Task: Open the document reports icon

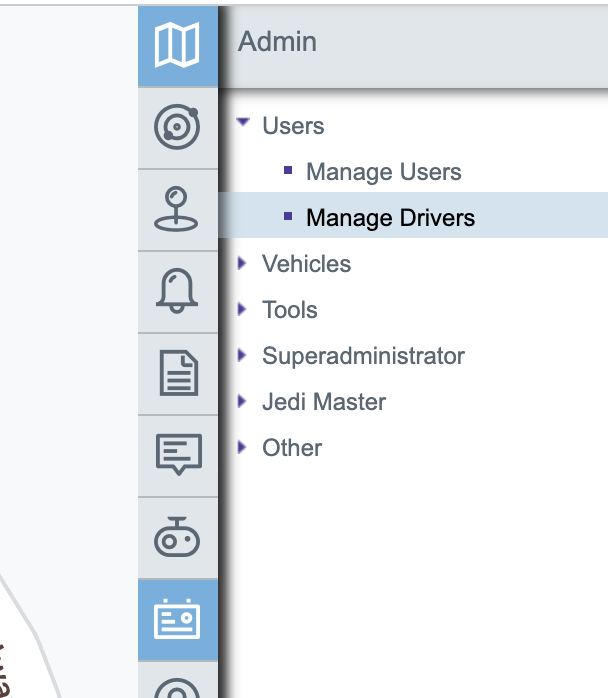Action: click(x=177, y=373)
